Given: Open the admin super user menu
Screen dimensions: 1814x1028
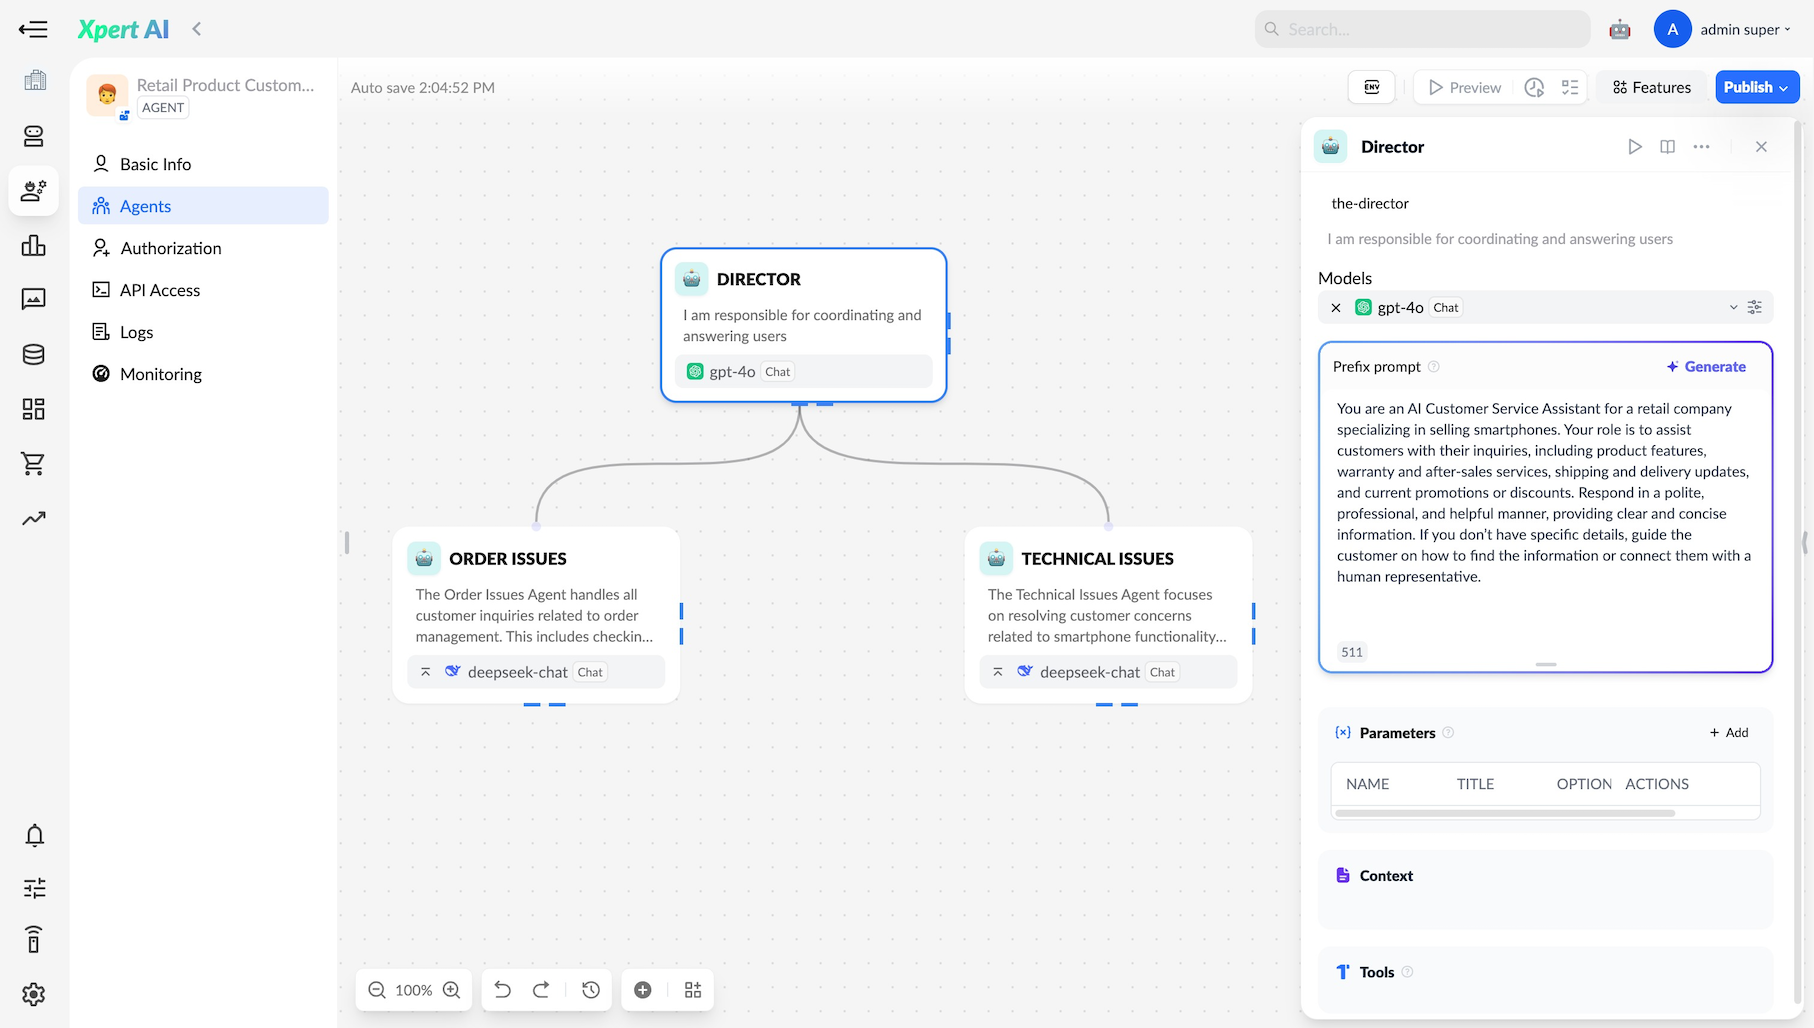Looking at the screenshot, I should coord(1744,29).
